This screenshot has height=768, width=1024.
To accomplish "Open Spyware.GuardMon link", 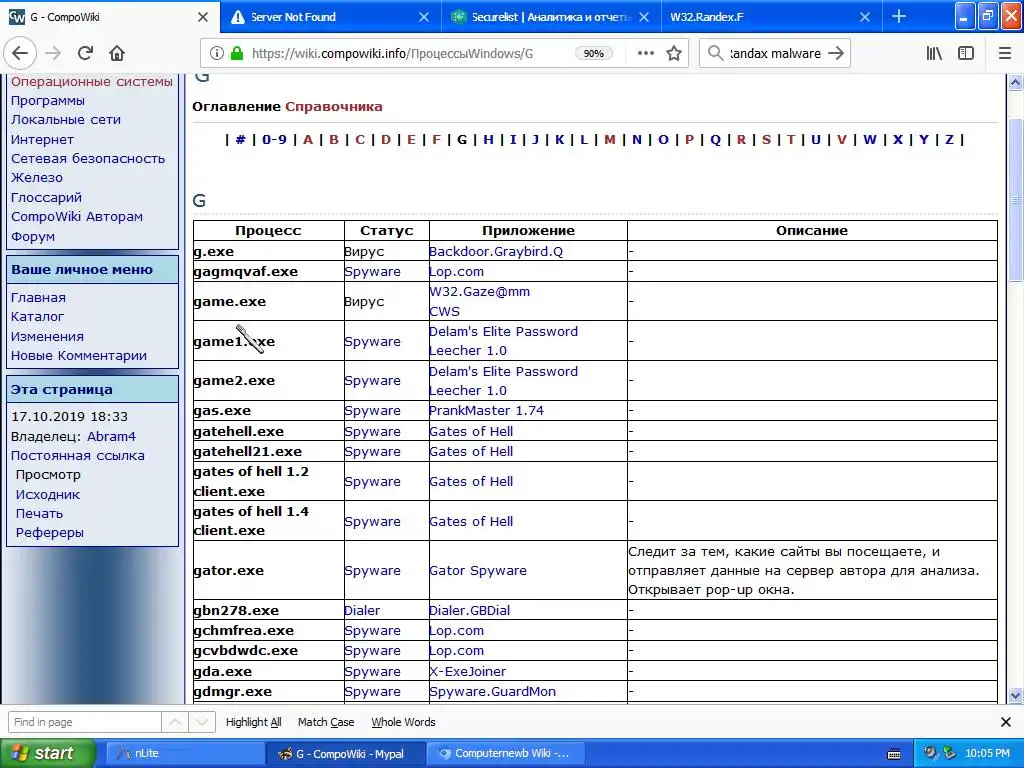I will point(492,692).
